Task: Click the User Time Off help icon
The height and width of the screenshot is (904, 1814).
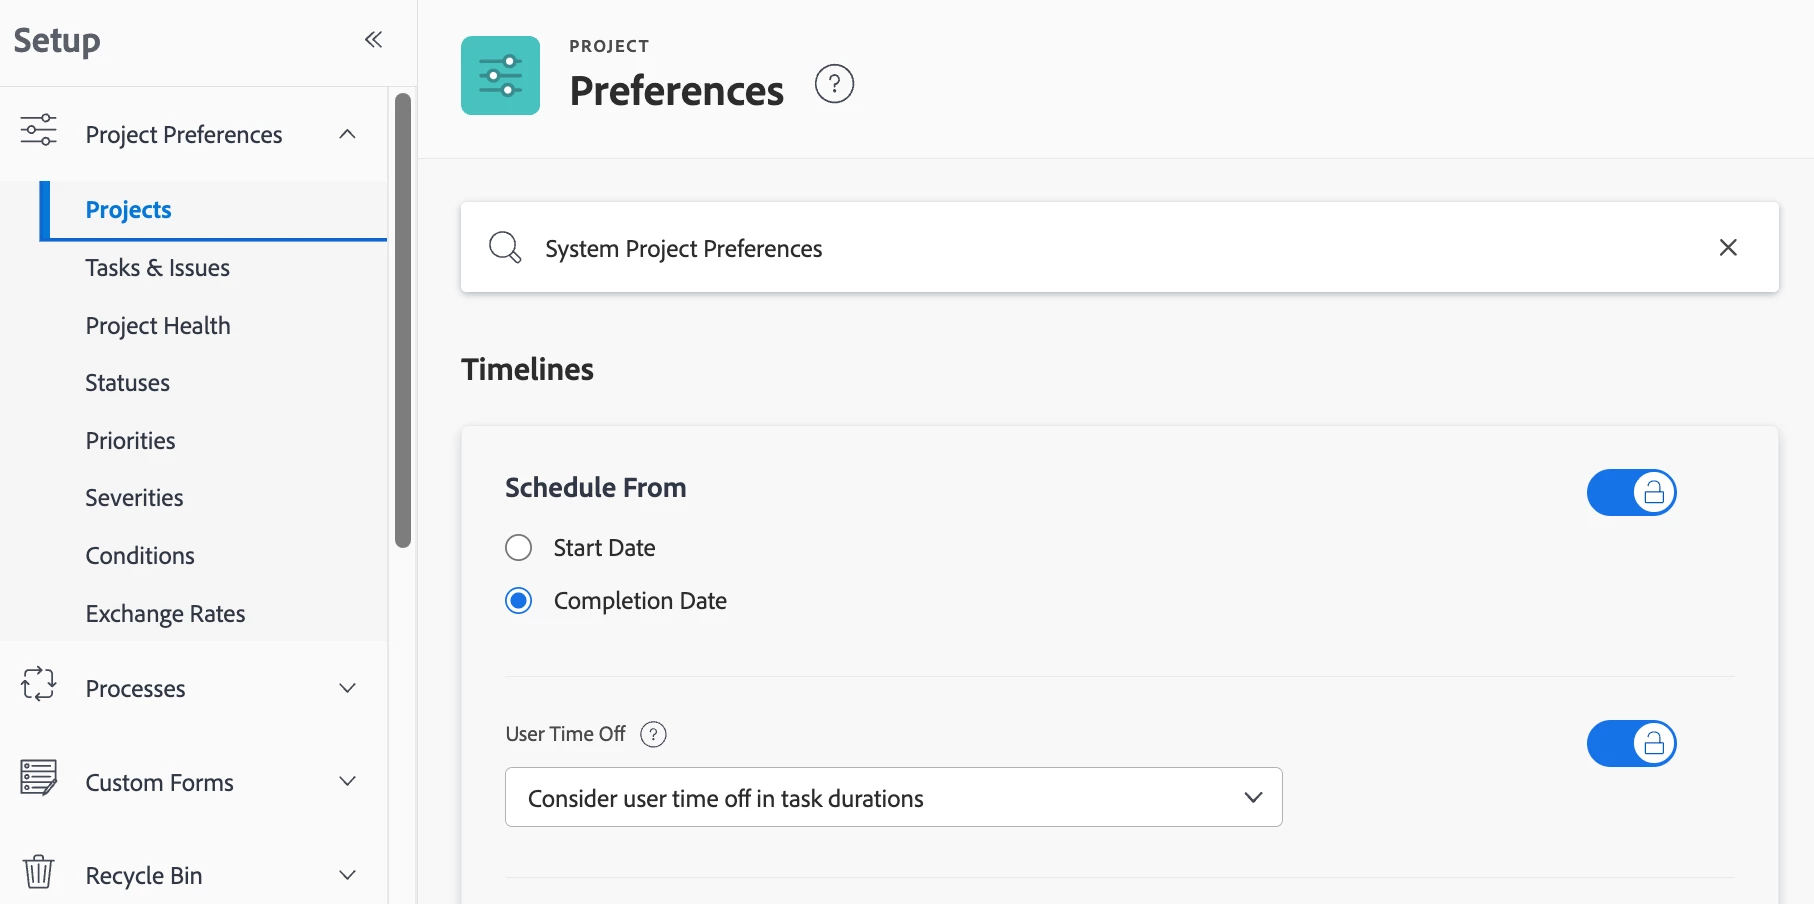Action: (x=653, y=734)
